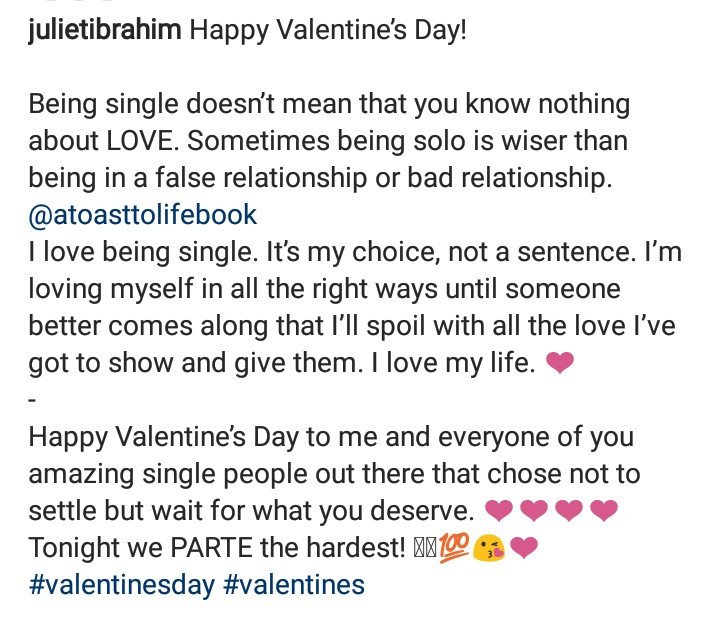The image size is (720, 620).
Task: Click the dash separator line in caption
Action: pos(32,400)
